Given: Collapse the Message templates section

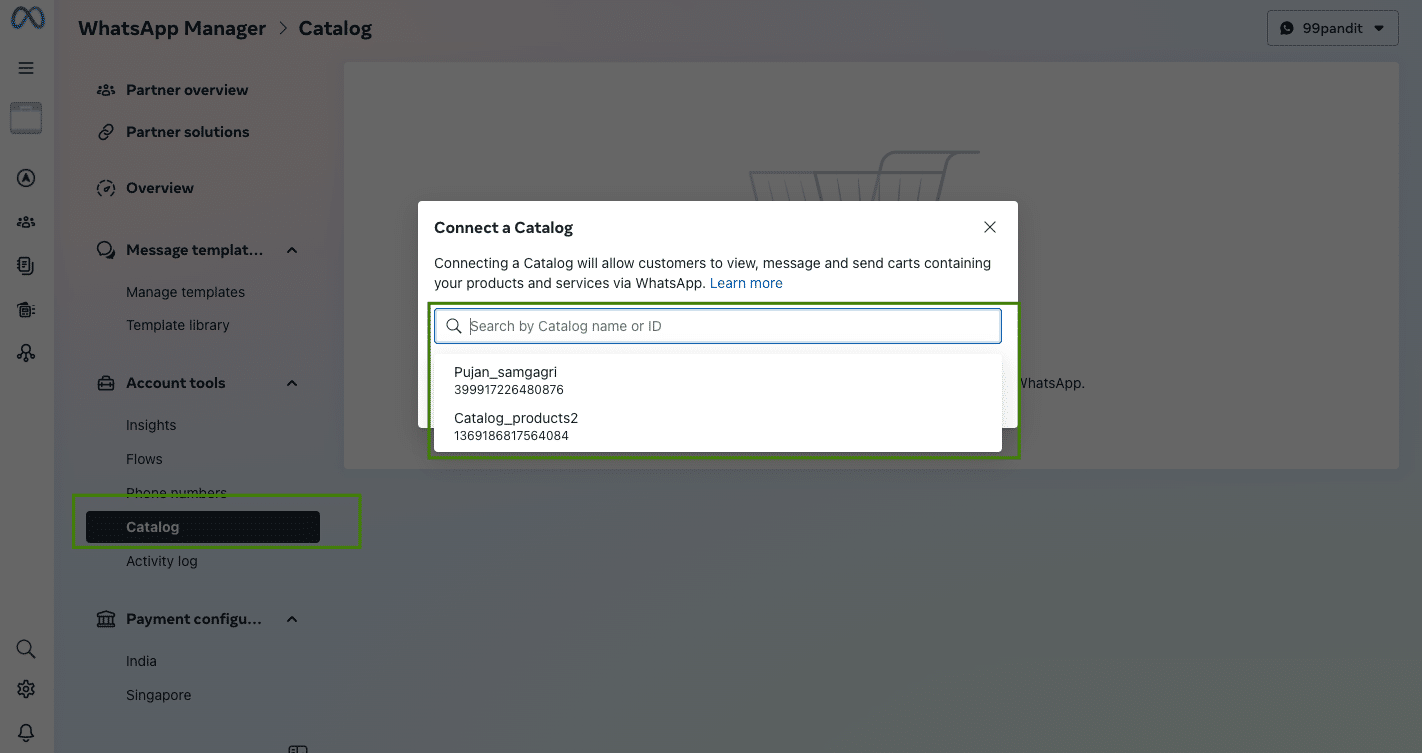Looking at the screenshot, I should pyautogui.click(x=292, y=250).
